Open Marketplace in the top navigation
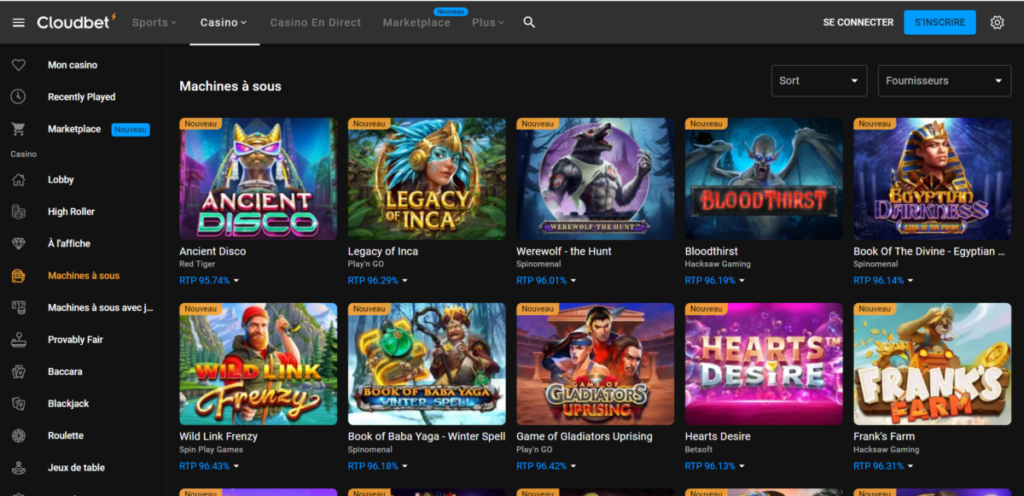The height and width of the screenshot is (496, 1024). (x=417, y=22)
